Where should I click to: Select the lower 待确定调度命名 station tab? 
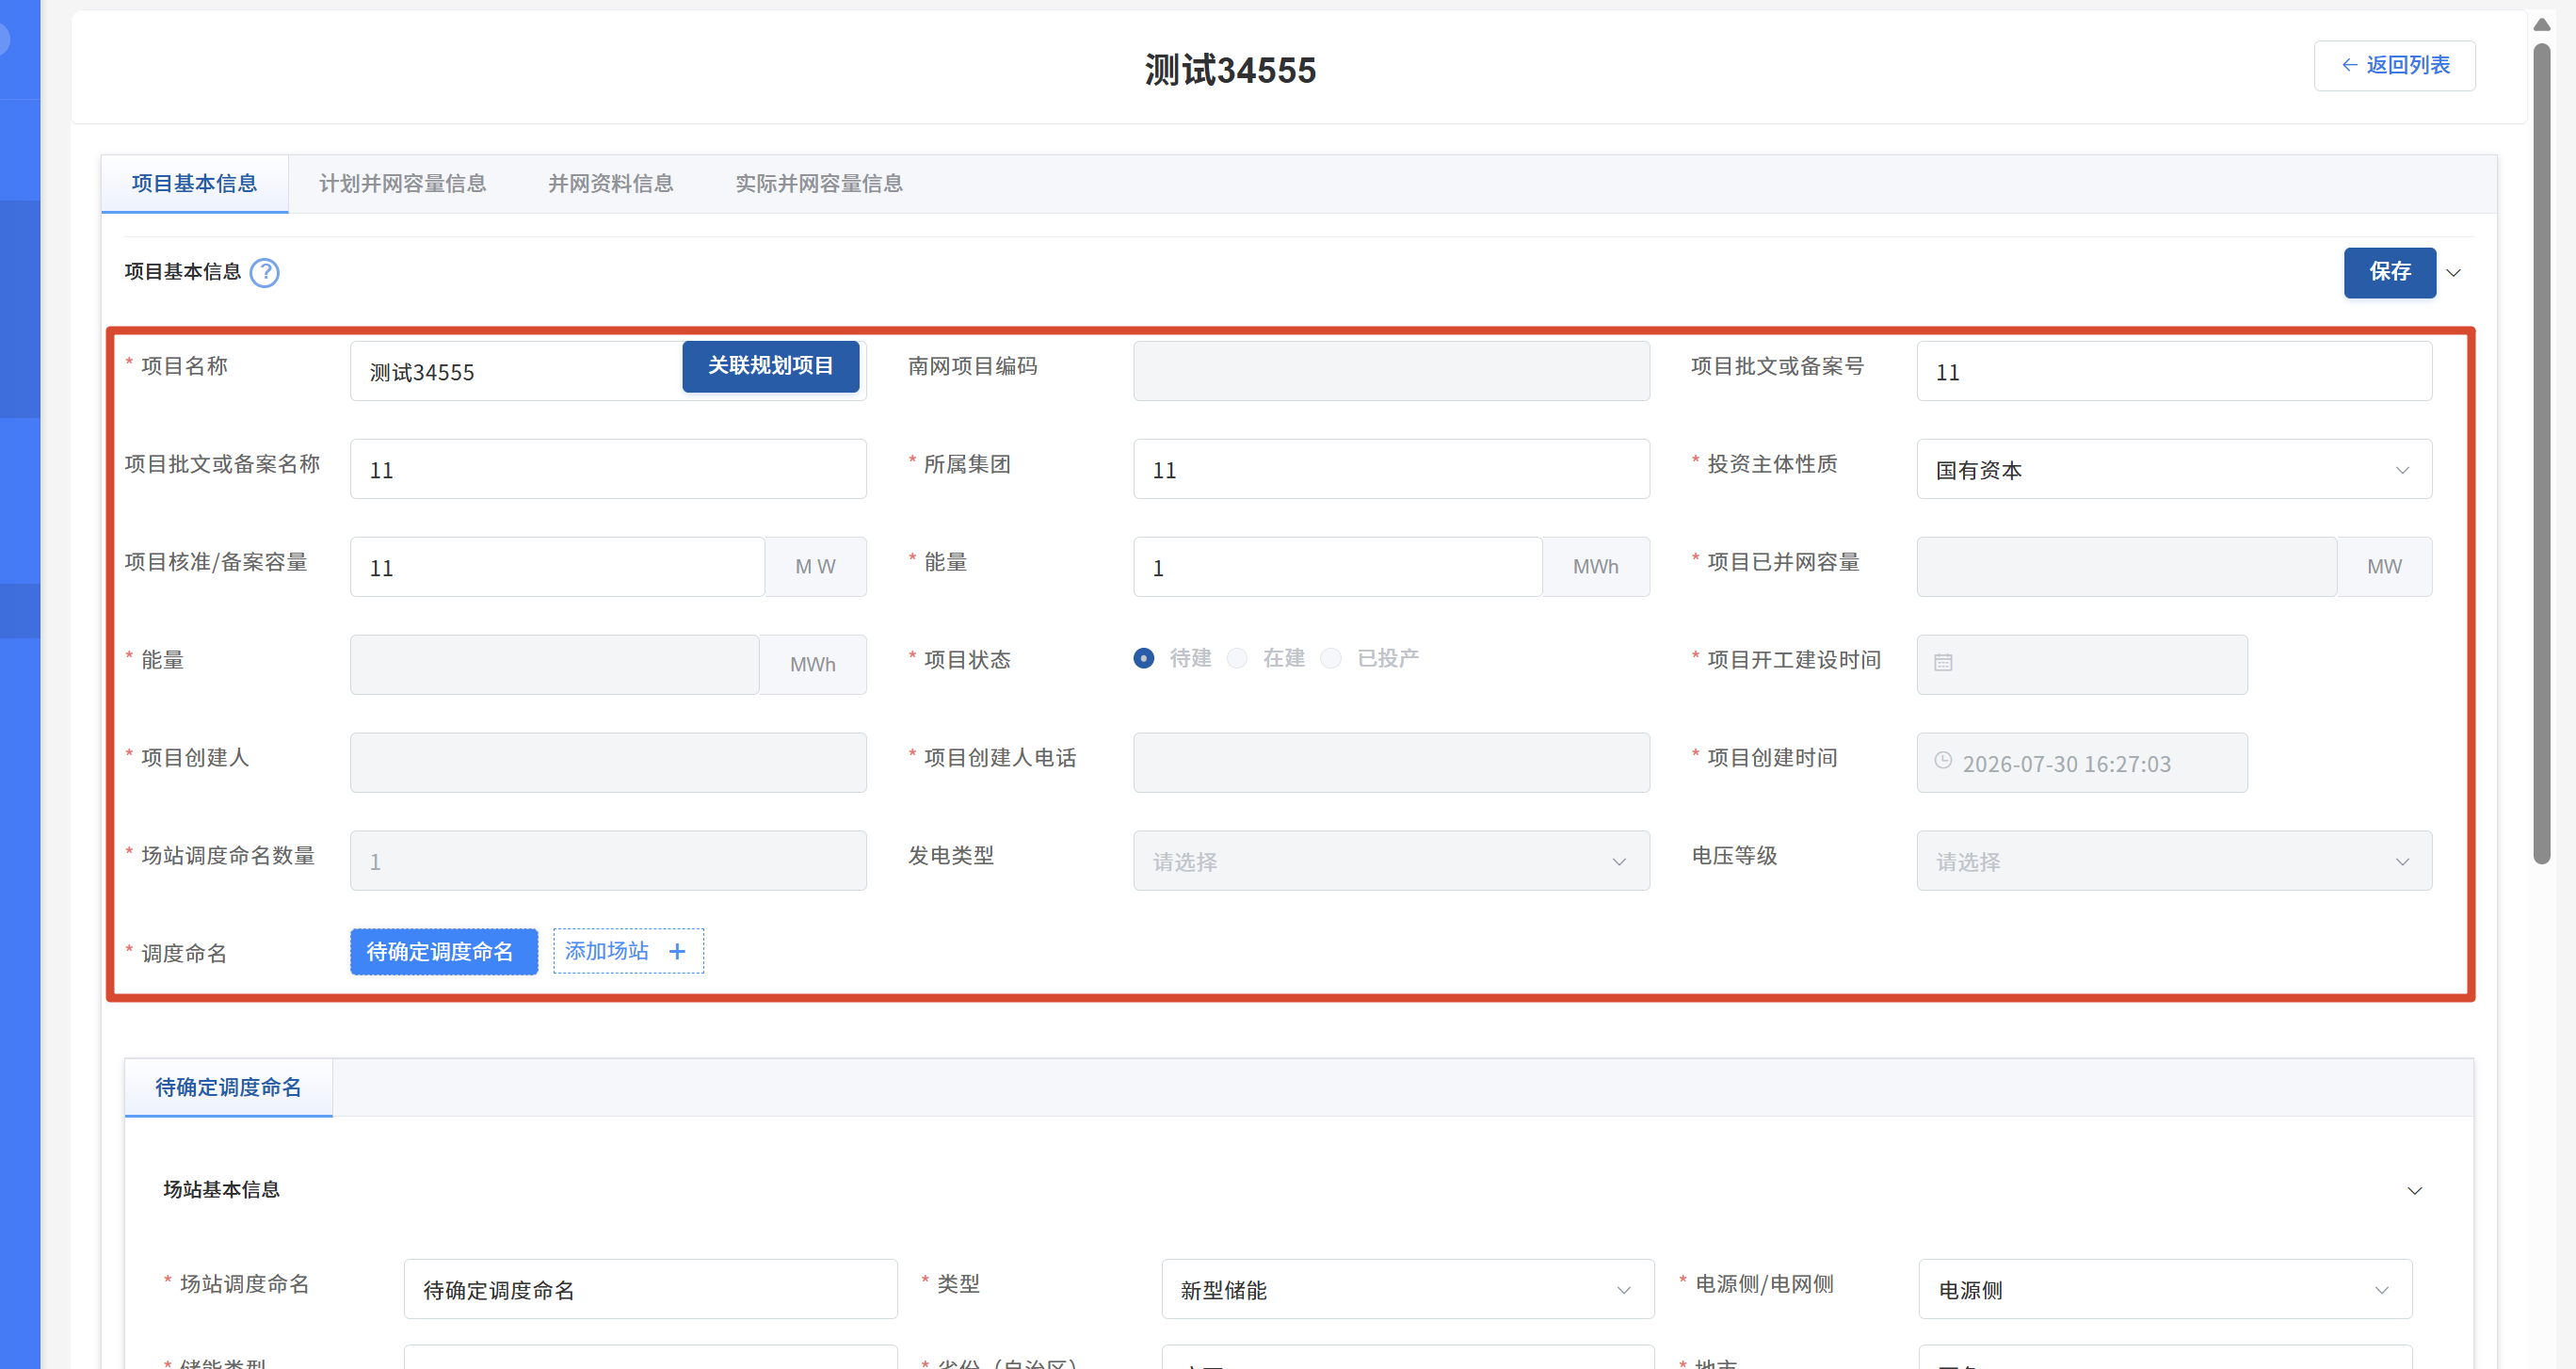(228, 1087)
